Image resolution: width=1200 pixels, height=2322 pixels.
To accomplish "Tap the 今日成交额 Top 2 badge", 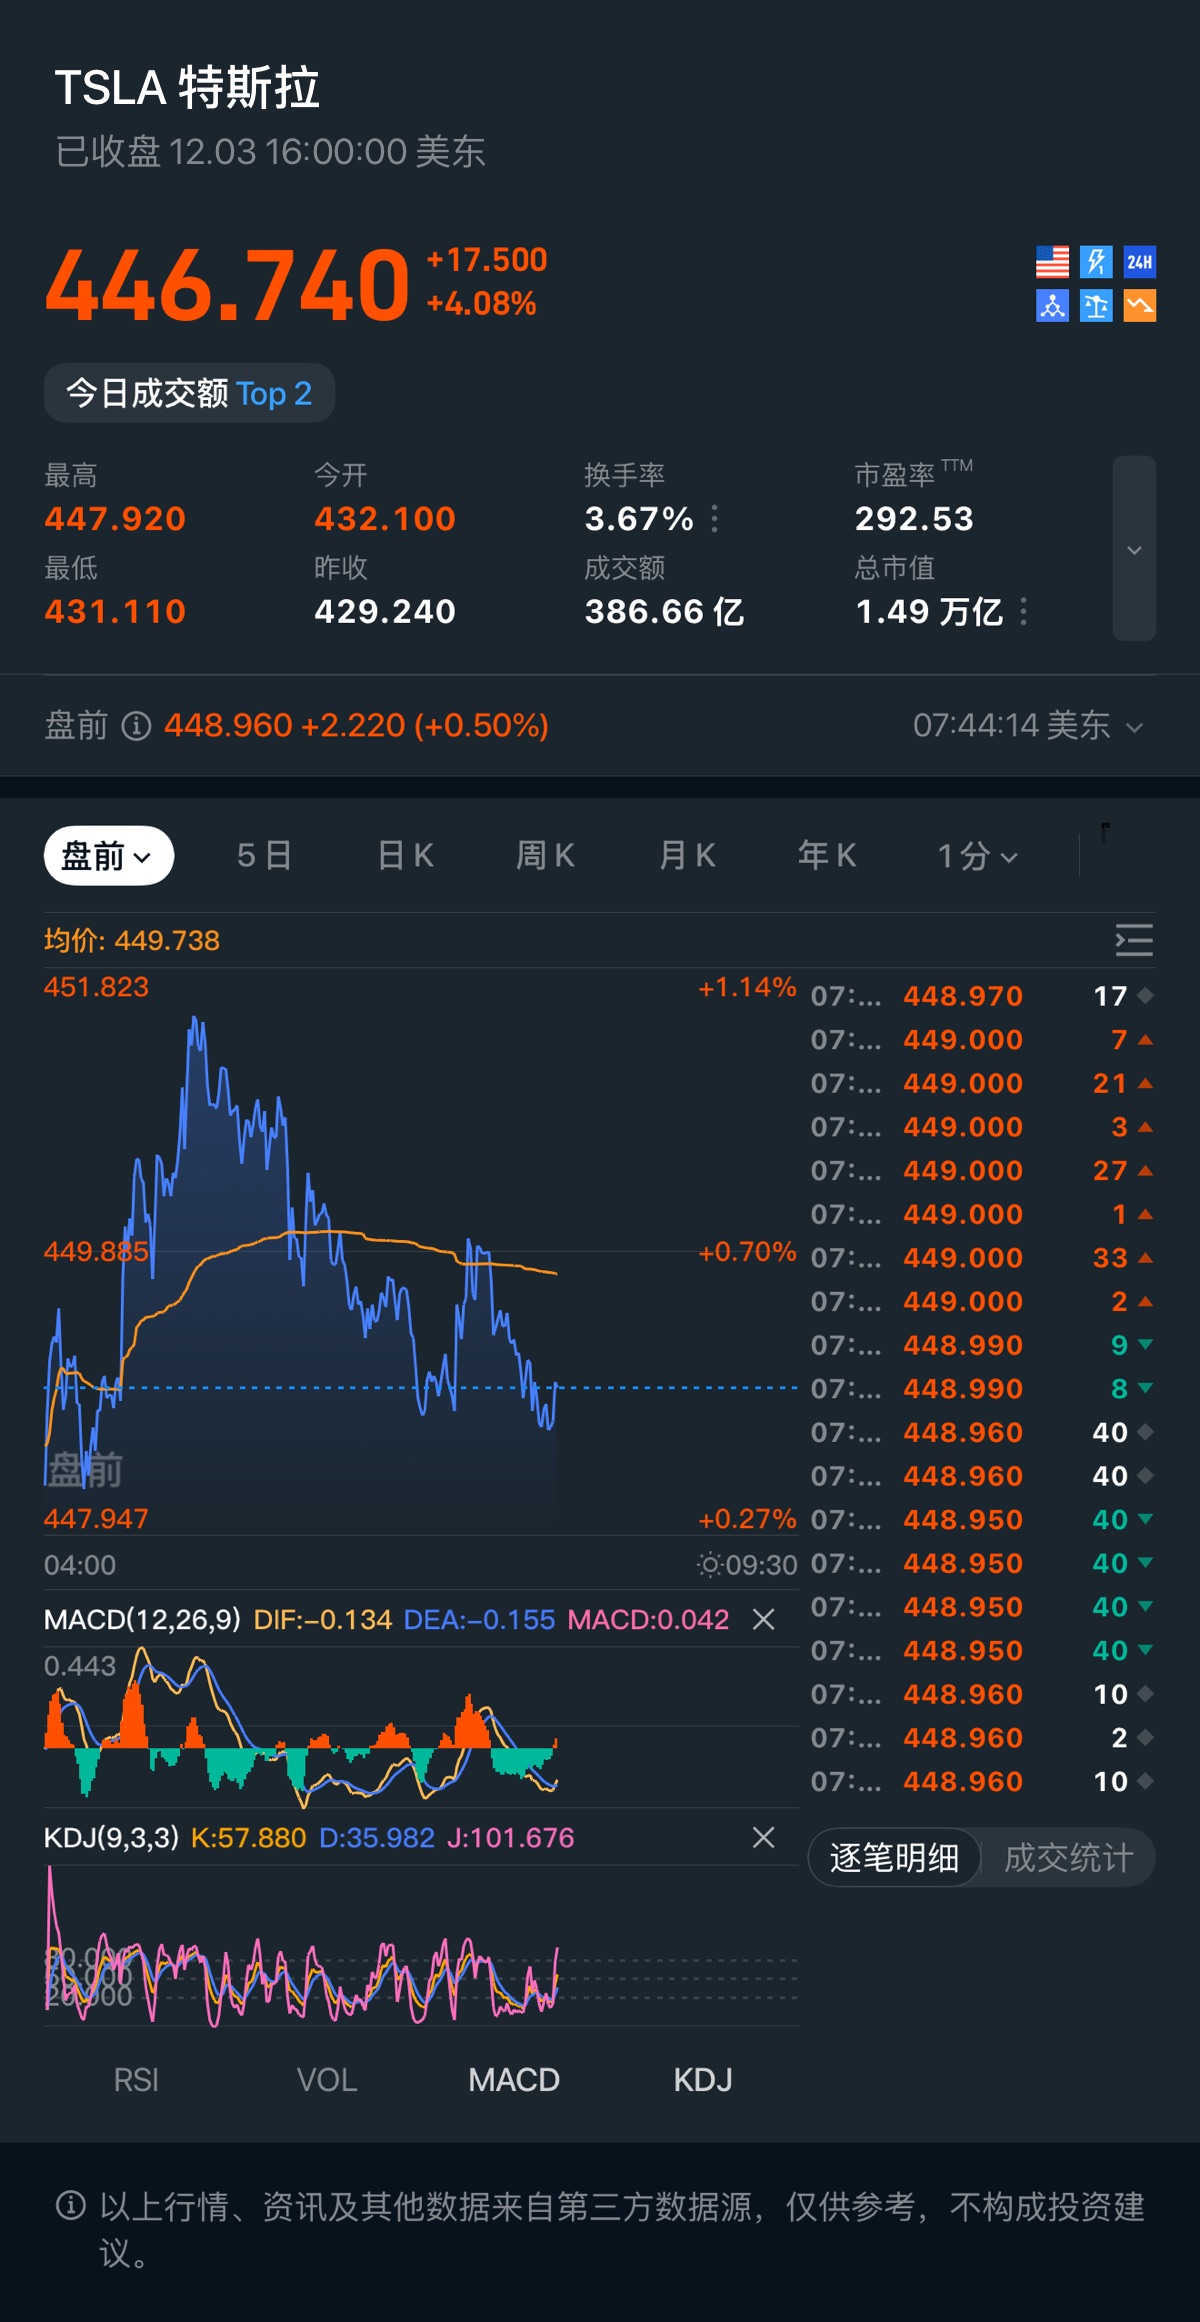I will pos(189,393).
